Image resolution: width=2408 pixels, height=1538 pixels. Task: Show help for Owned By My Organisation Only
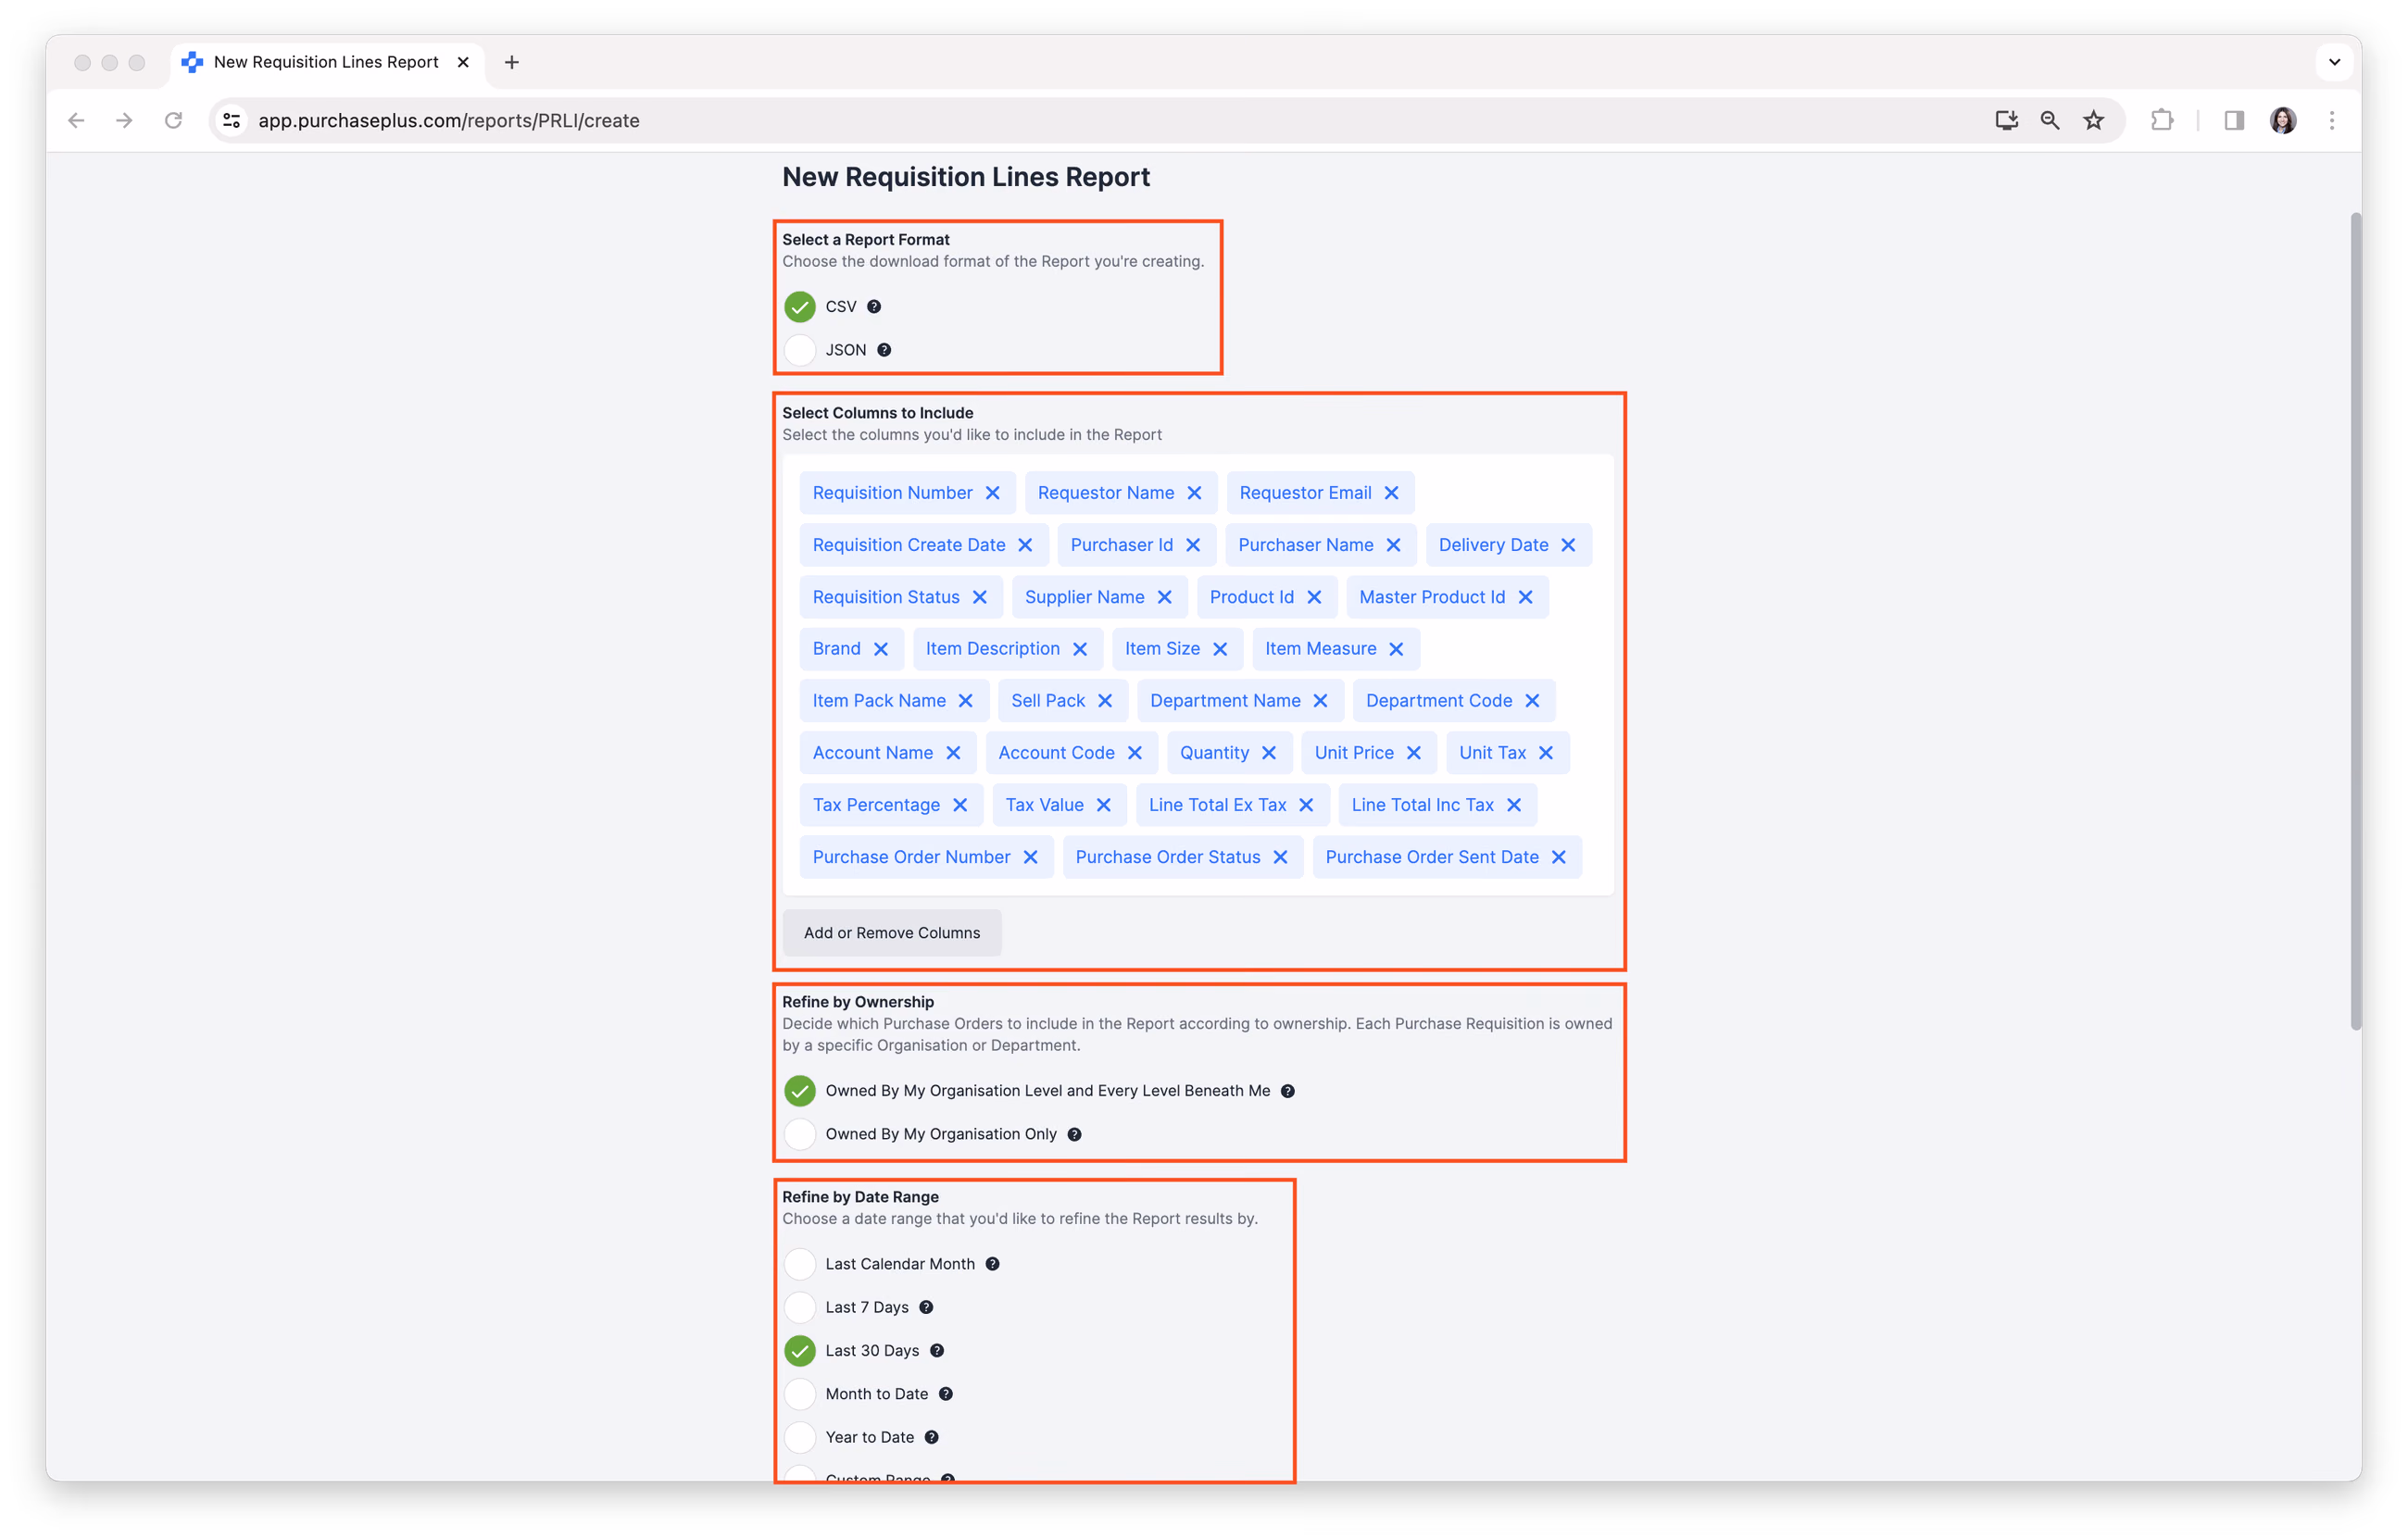[1074, 1134]
